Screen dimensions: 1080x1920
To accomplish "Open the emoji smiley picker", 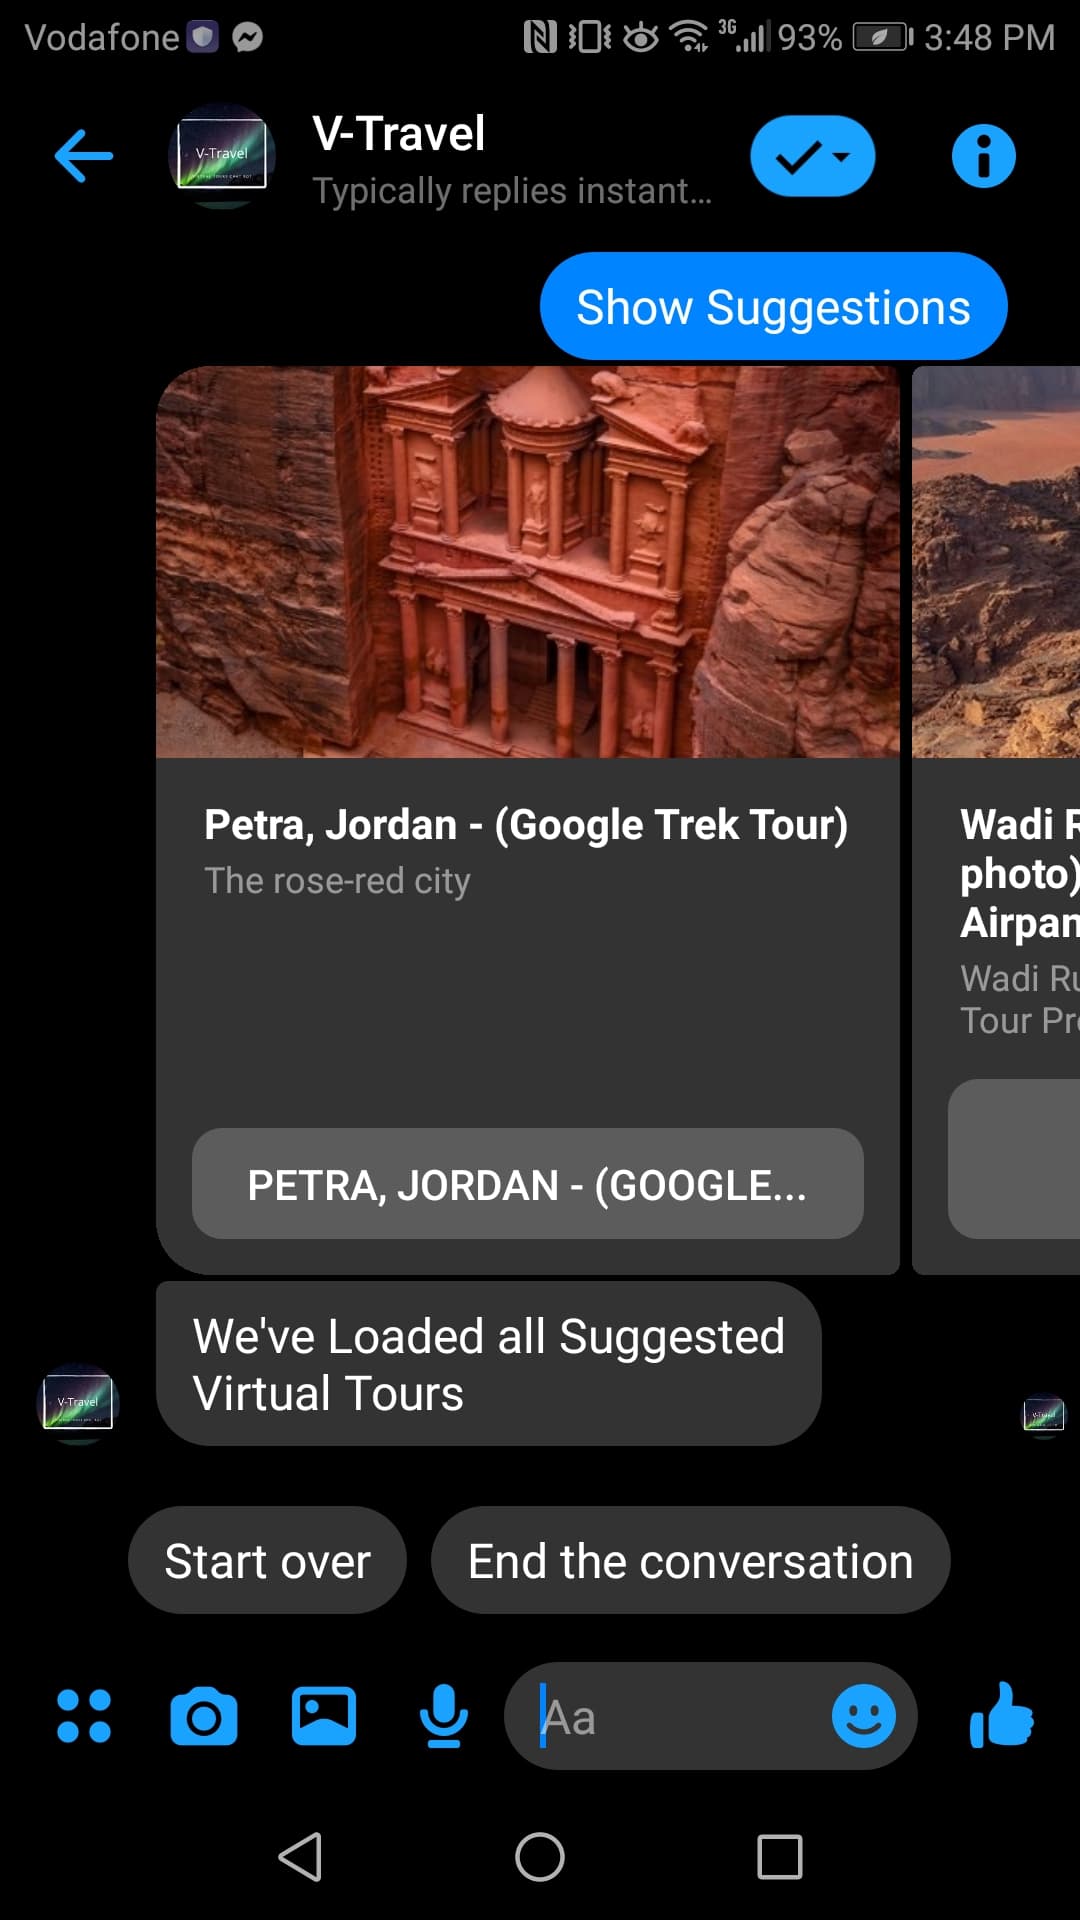I will (x=864, y=1716).
